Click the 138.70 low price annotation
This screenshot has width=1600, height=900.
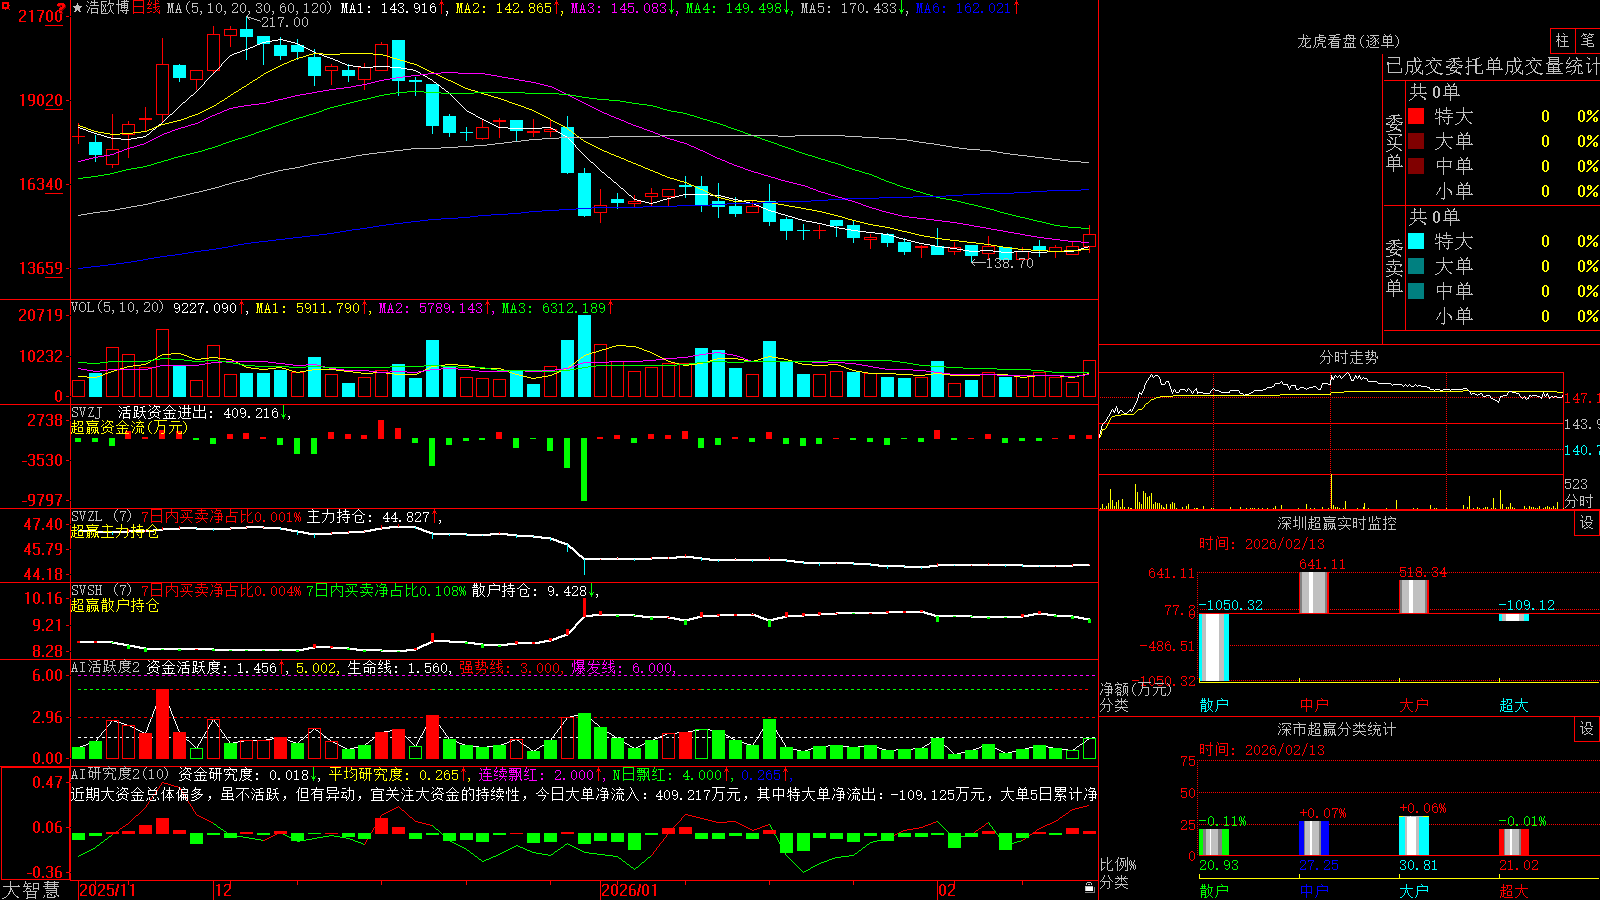[x=1009, y=263]
